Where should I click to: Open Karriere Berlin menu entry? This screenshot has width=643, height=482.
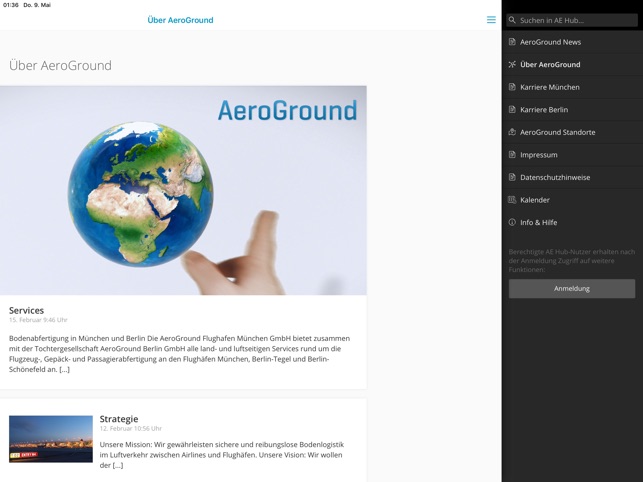point(572,110)
